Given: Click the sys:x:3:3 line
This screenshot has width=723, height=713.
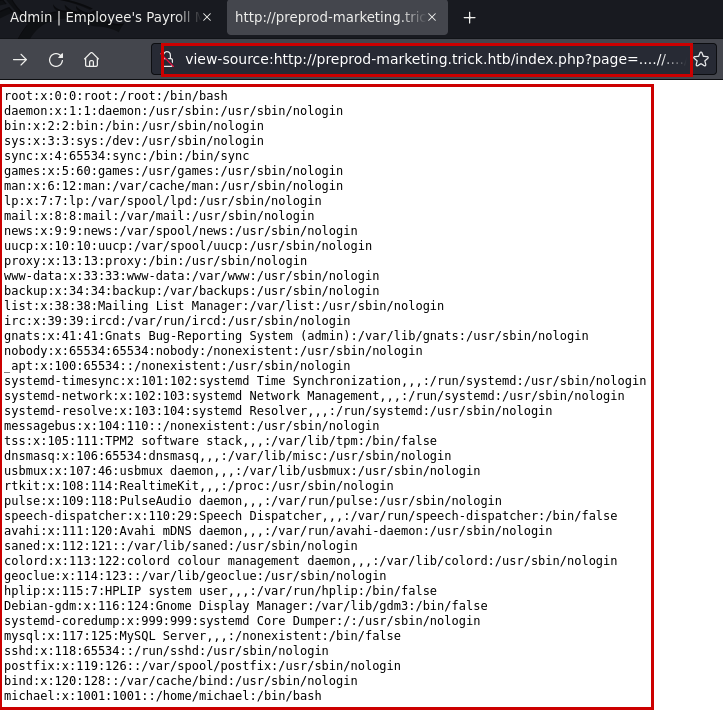Looking at the screenshot, I should (134, 141).
